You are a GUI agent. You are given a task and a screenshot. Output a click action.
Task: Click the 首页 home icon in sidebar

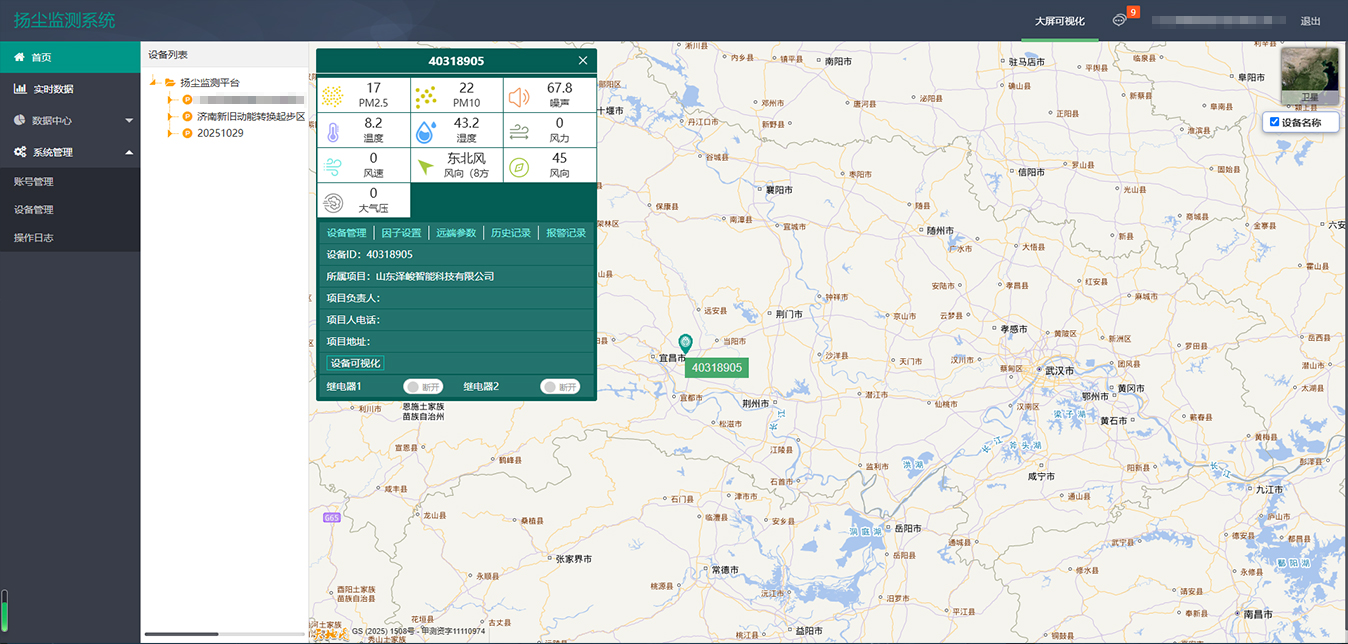pyautogui.click(x=19, y=57)
